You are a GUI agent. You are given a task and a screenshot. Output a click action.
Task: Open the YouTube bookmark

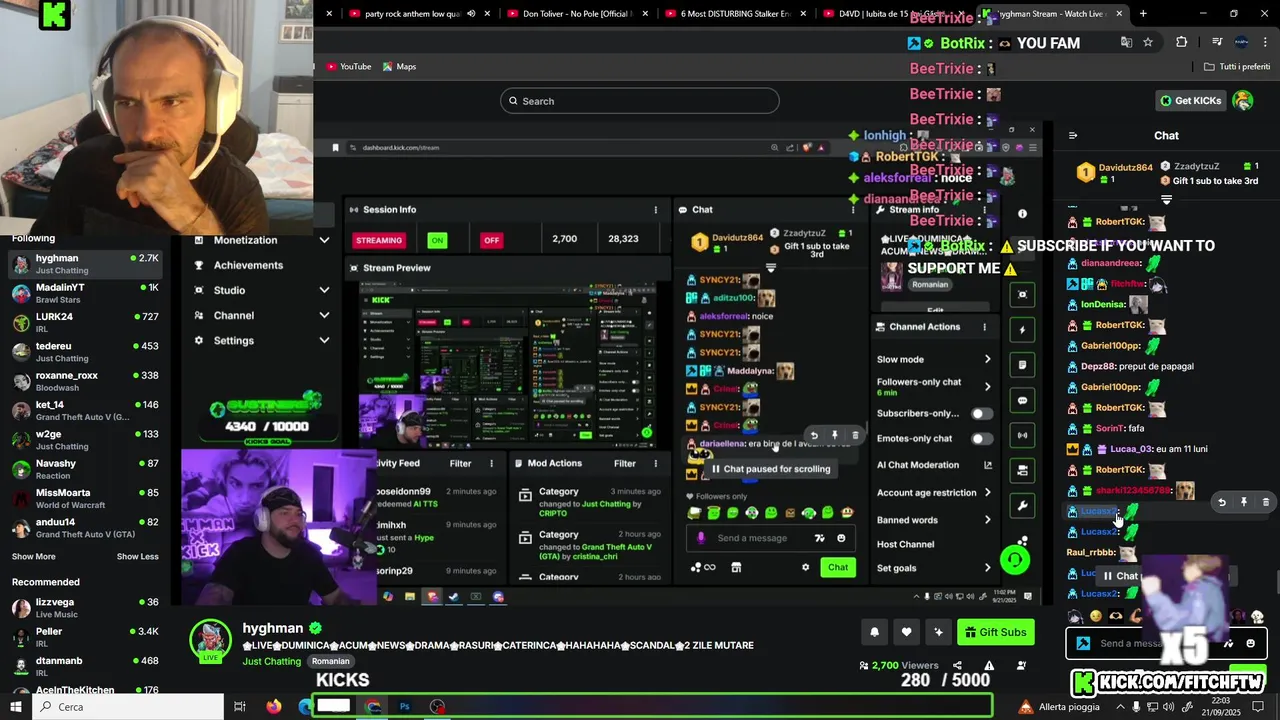[x=348, y=67]
